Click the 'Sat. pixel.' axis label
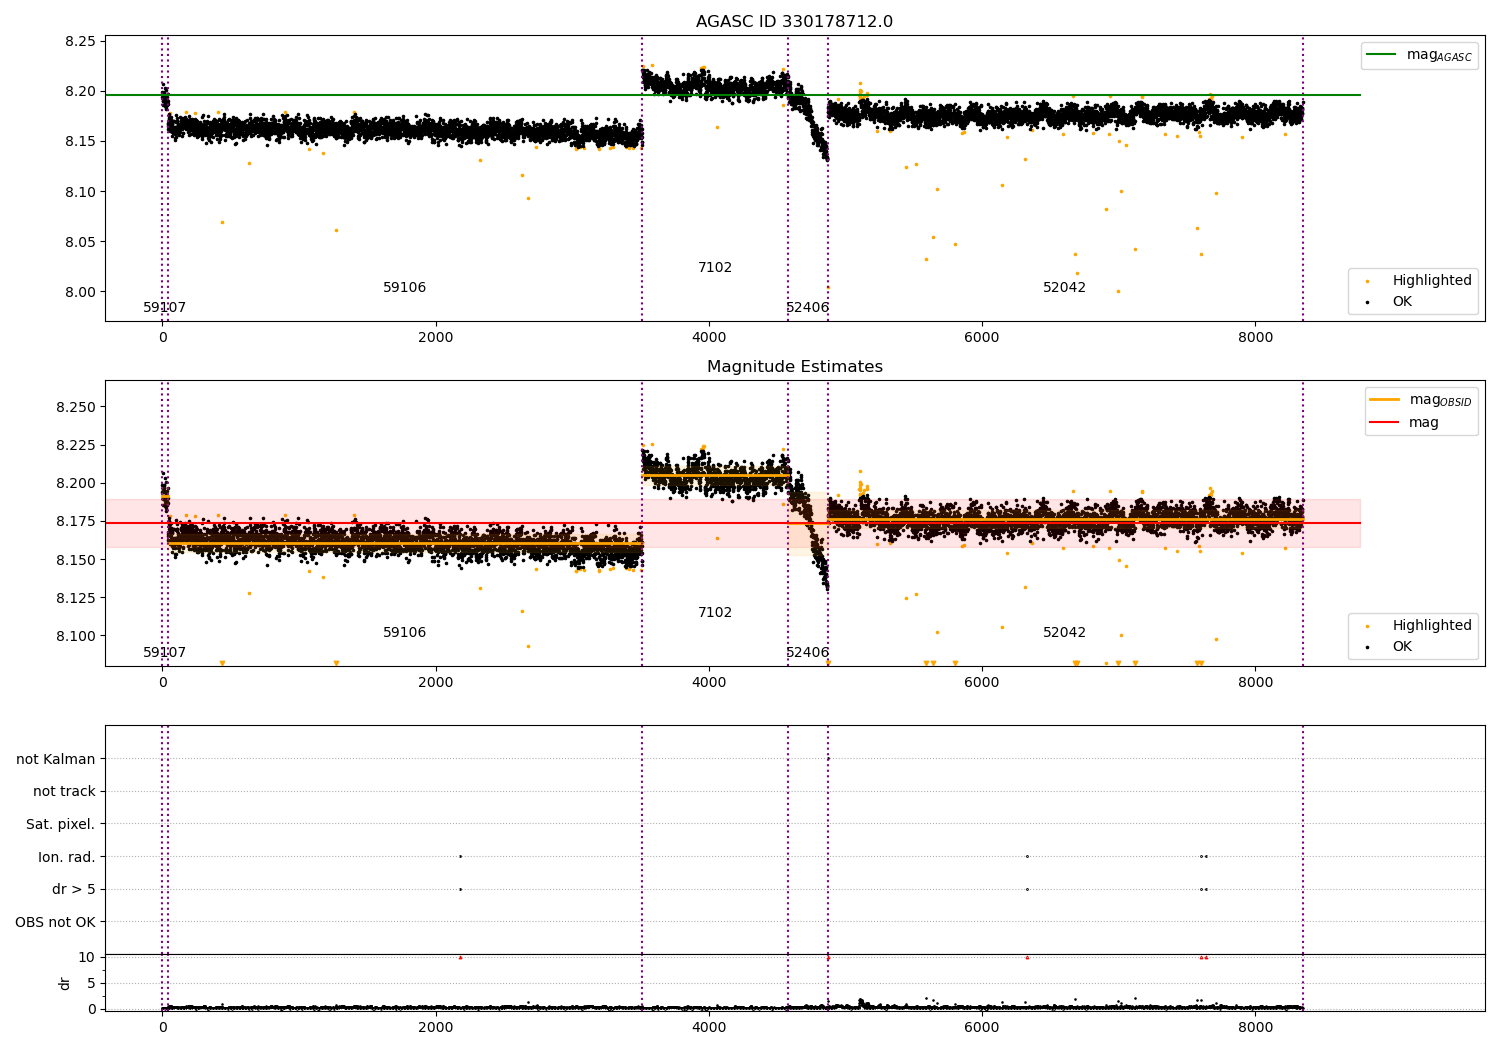This screenshot has width=1500, height=1050. pos(61,825)
